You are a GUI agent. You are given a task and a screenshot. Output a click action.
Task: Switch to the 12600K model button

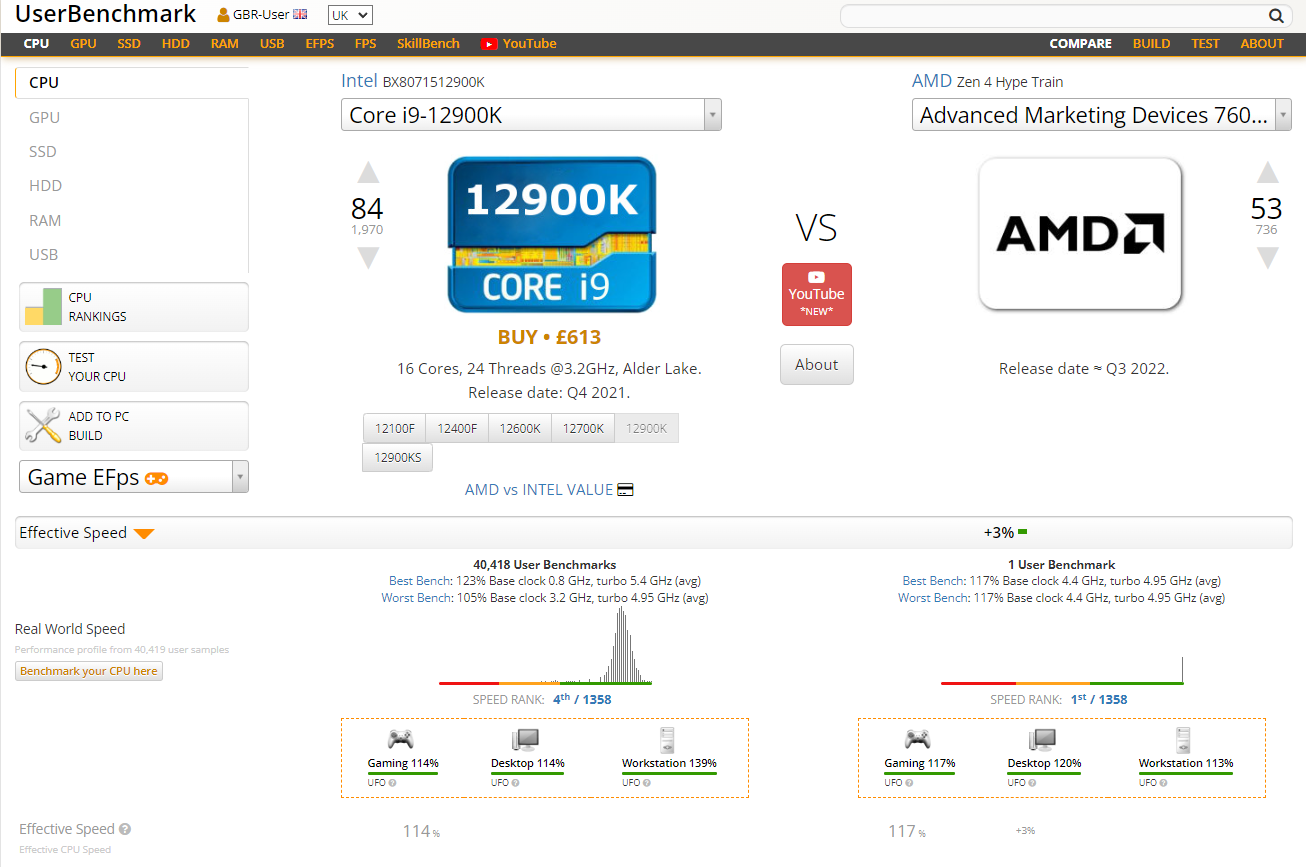pyautogui.click(x=520, y=428)
